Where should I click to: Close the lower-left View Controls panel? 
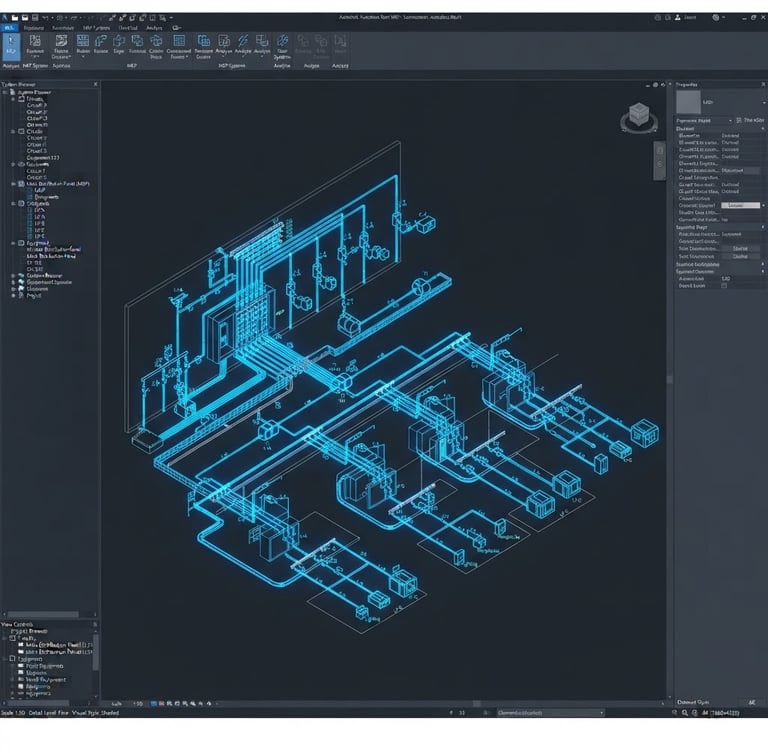95,624
